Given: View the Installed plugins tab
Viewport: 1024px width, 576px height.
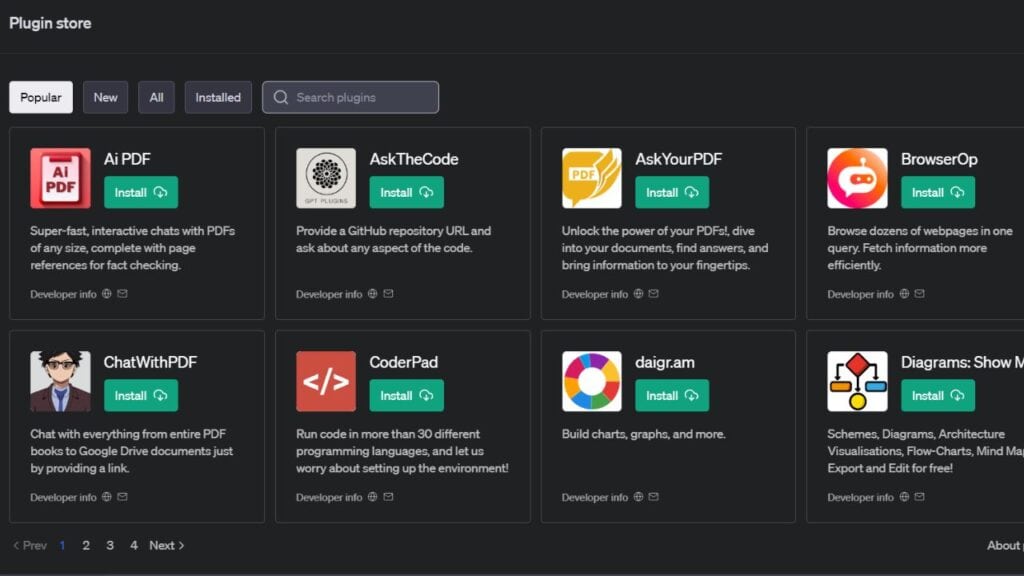Looking at the screenshot, I should pyautogui.click(x=218, y=97).
